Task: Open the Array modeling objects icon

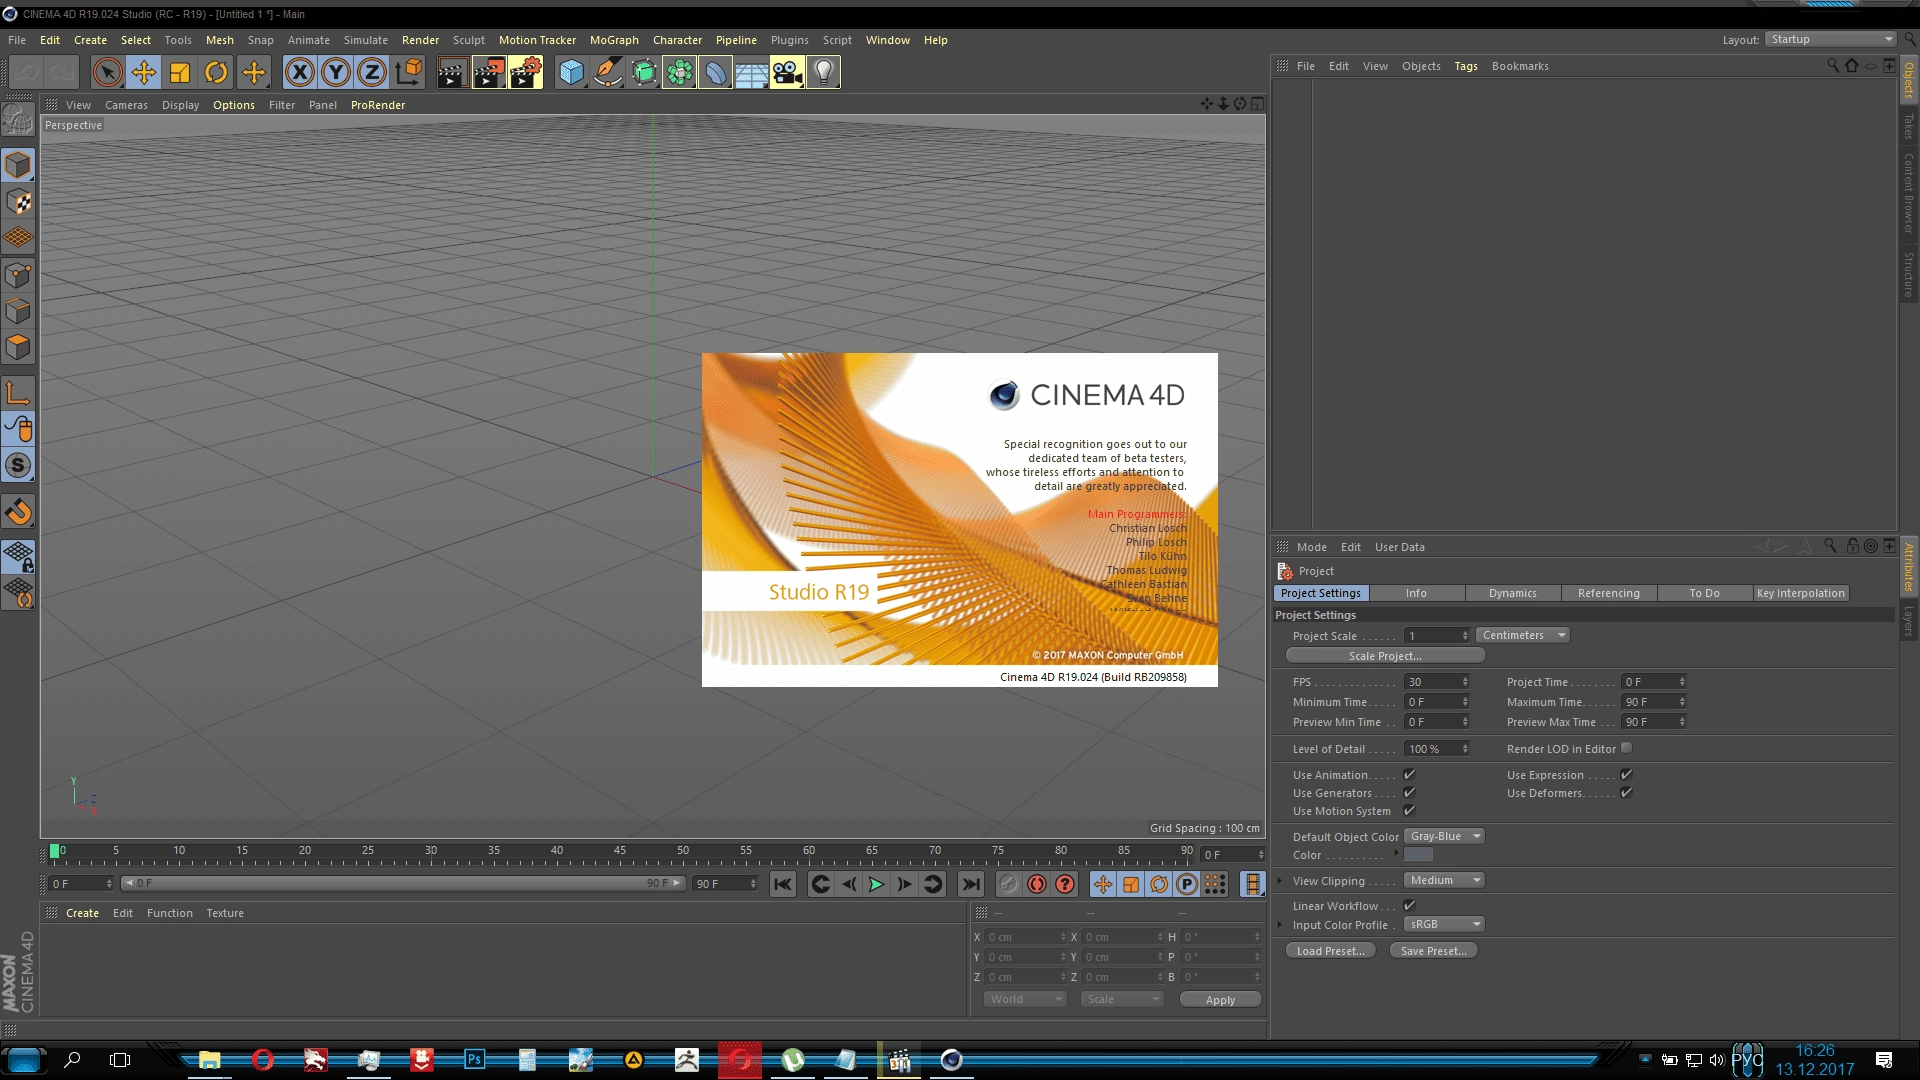Action: 679,72
